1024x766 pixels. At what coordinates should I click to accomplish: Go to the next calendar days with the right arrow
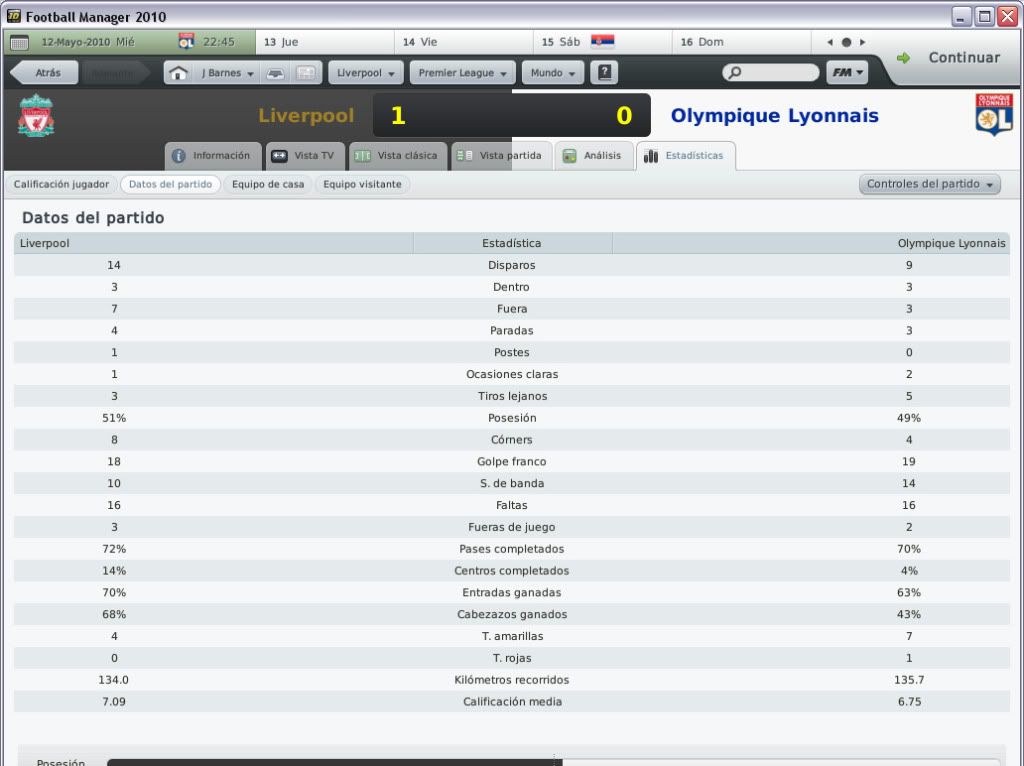pyautogui.click(x=863, y=42)
